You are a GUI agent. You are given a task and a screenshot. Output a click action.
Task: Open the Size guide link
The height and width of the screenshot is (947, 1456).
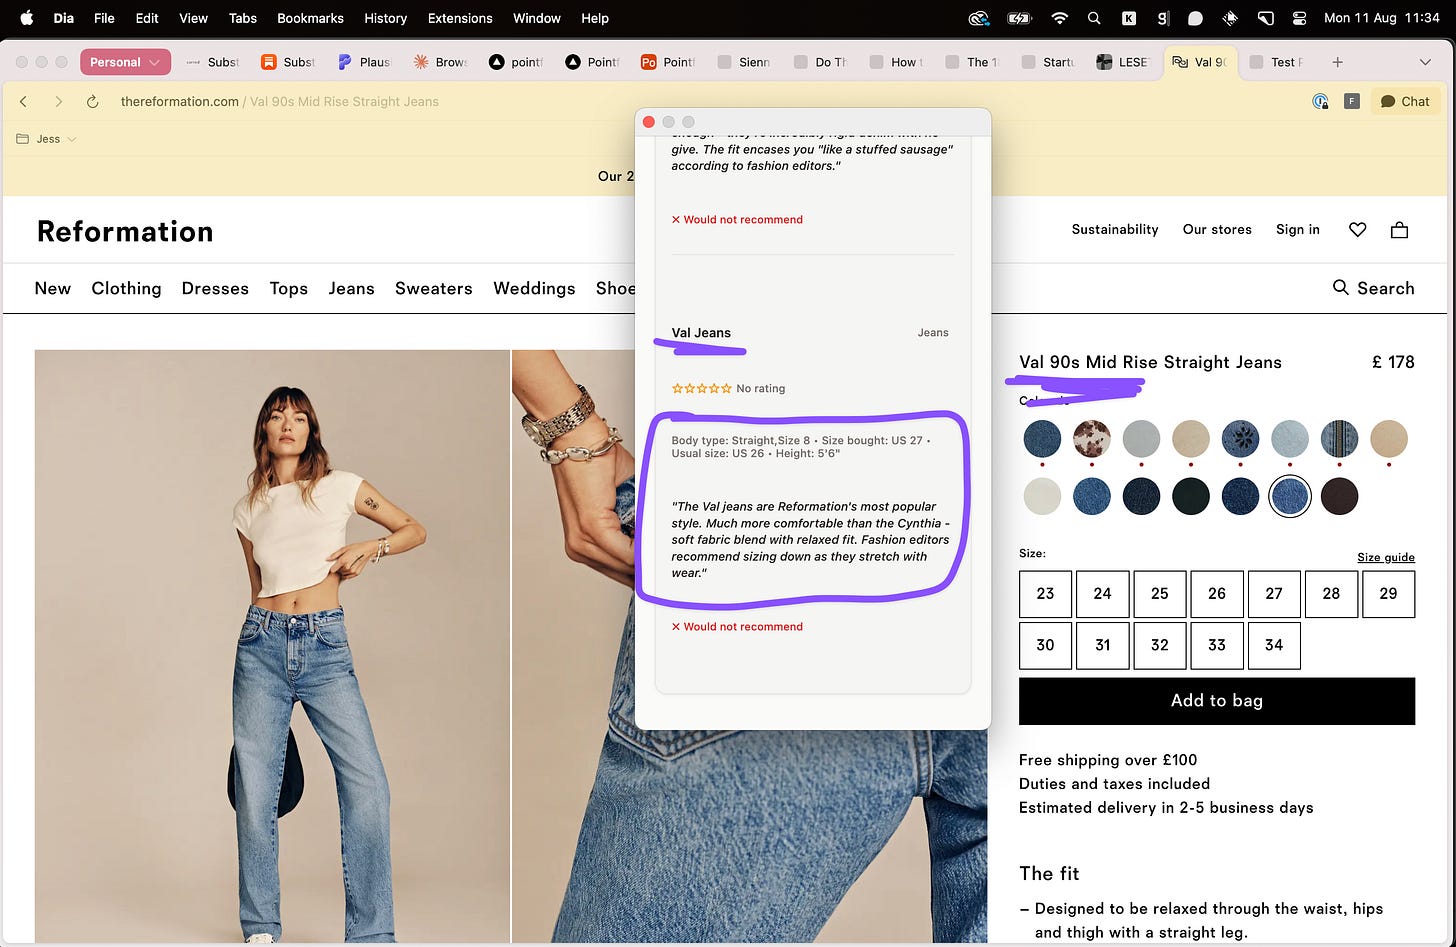click(x=1385, y=557)
